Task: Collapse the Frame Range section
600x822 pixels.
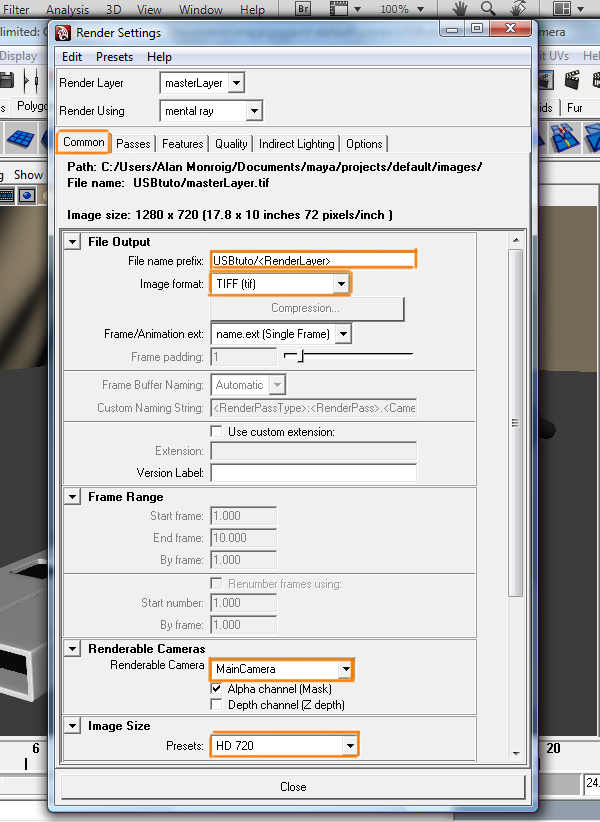Action: [72, 496]
